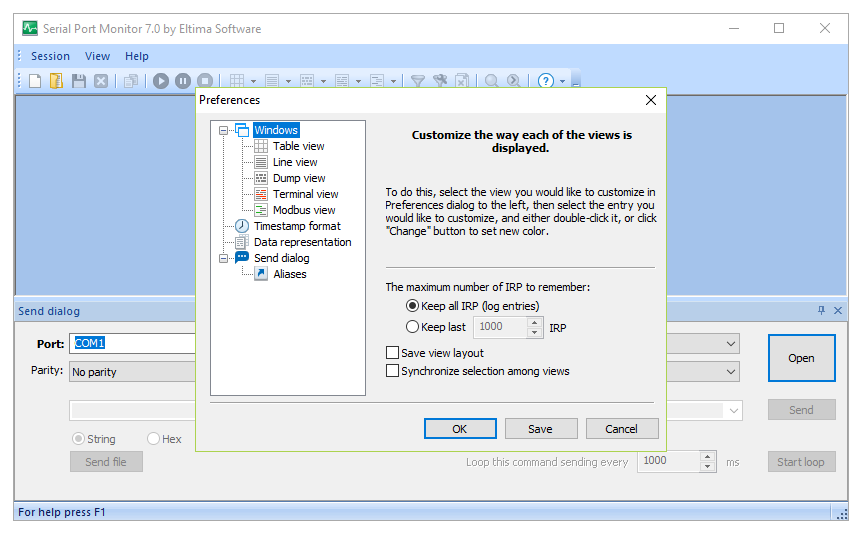The image size is (861, 536).
Task: Select Aliases in preferences tree
Action: (290, 274)
